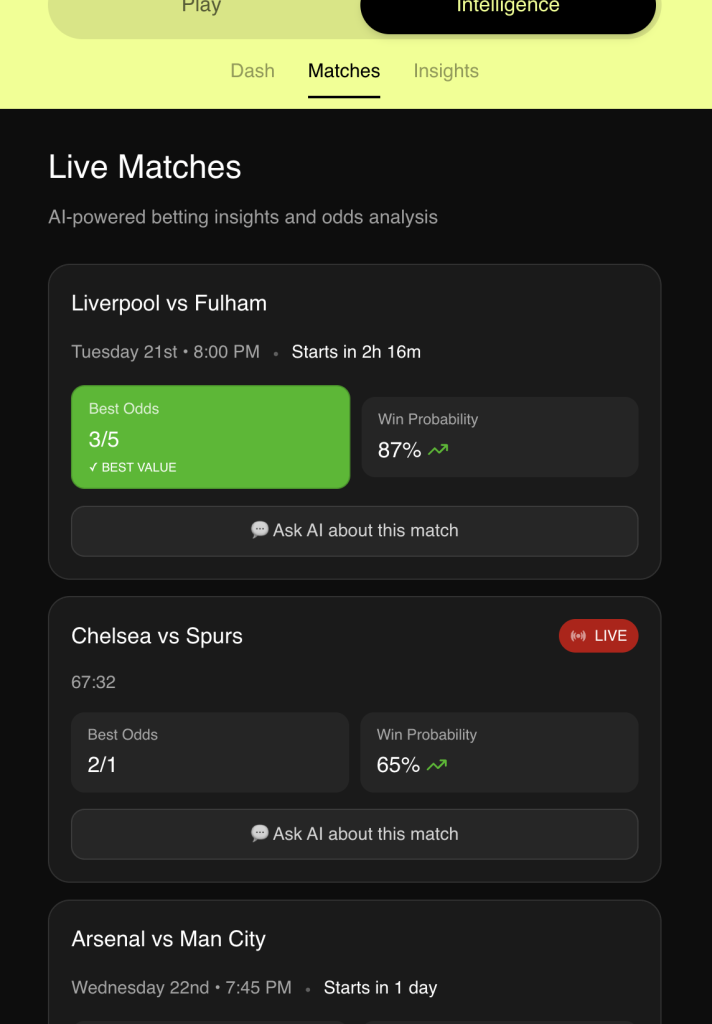The image size is (712, 1024).
Task: Go to the Insights tab
Action: 446,71
